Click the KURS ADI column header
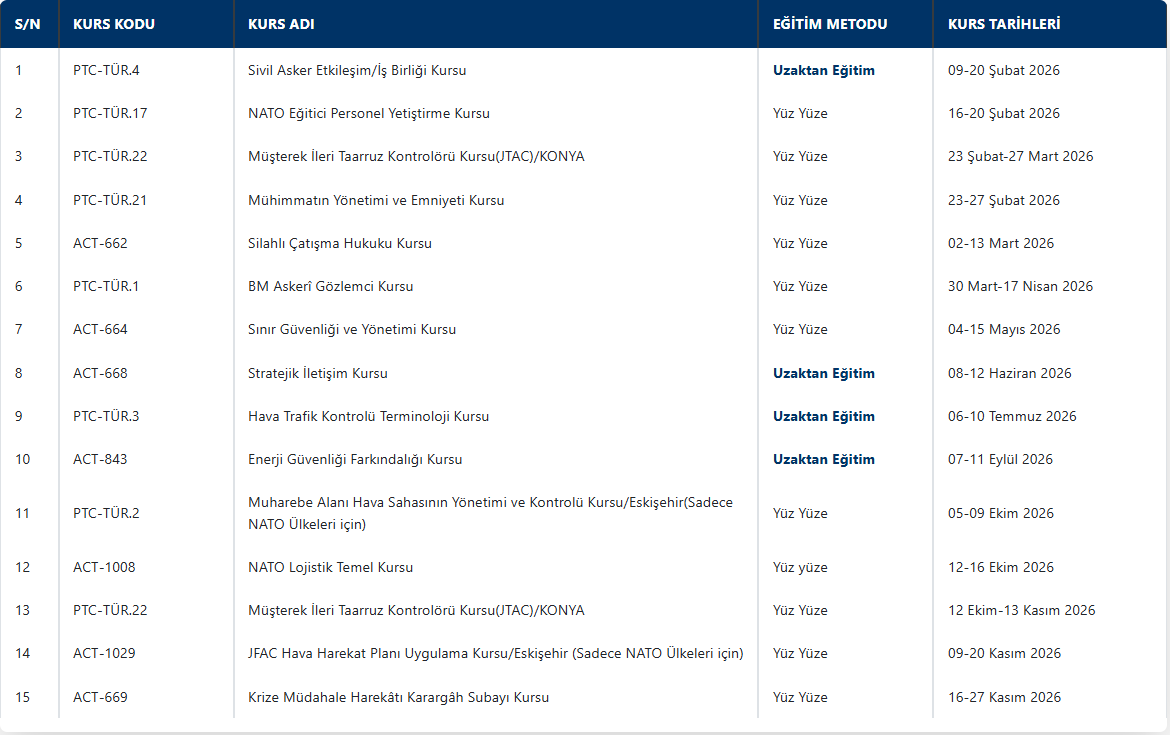The image size is (1170, 735). click(281, 24)
